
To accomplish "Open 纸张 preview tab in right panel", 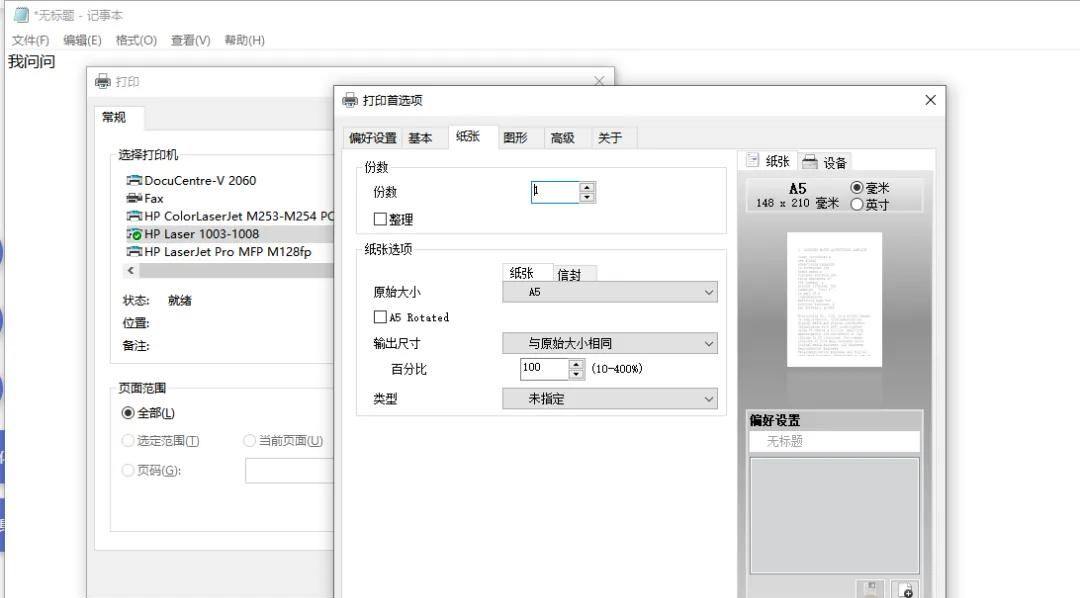I will click(768, 161).
